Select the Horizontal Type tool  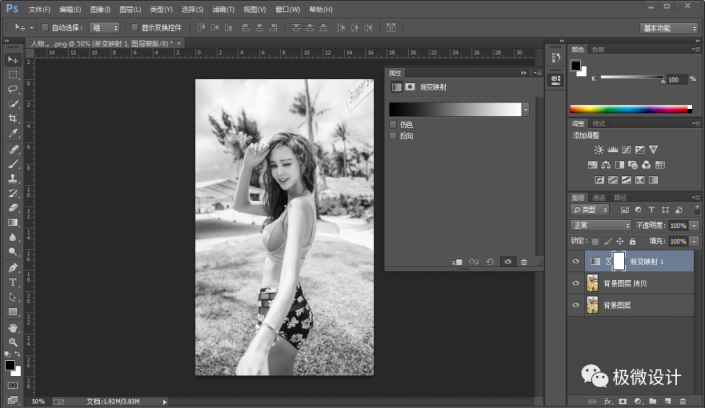click(13, 282)
